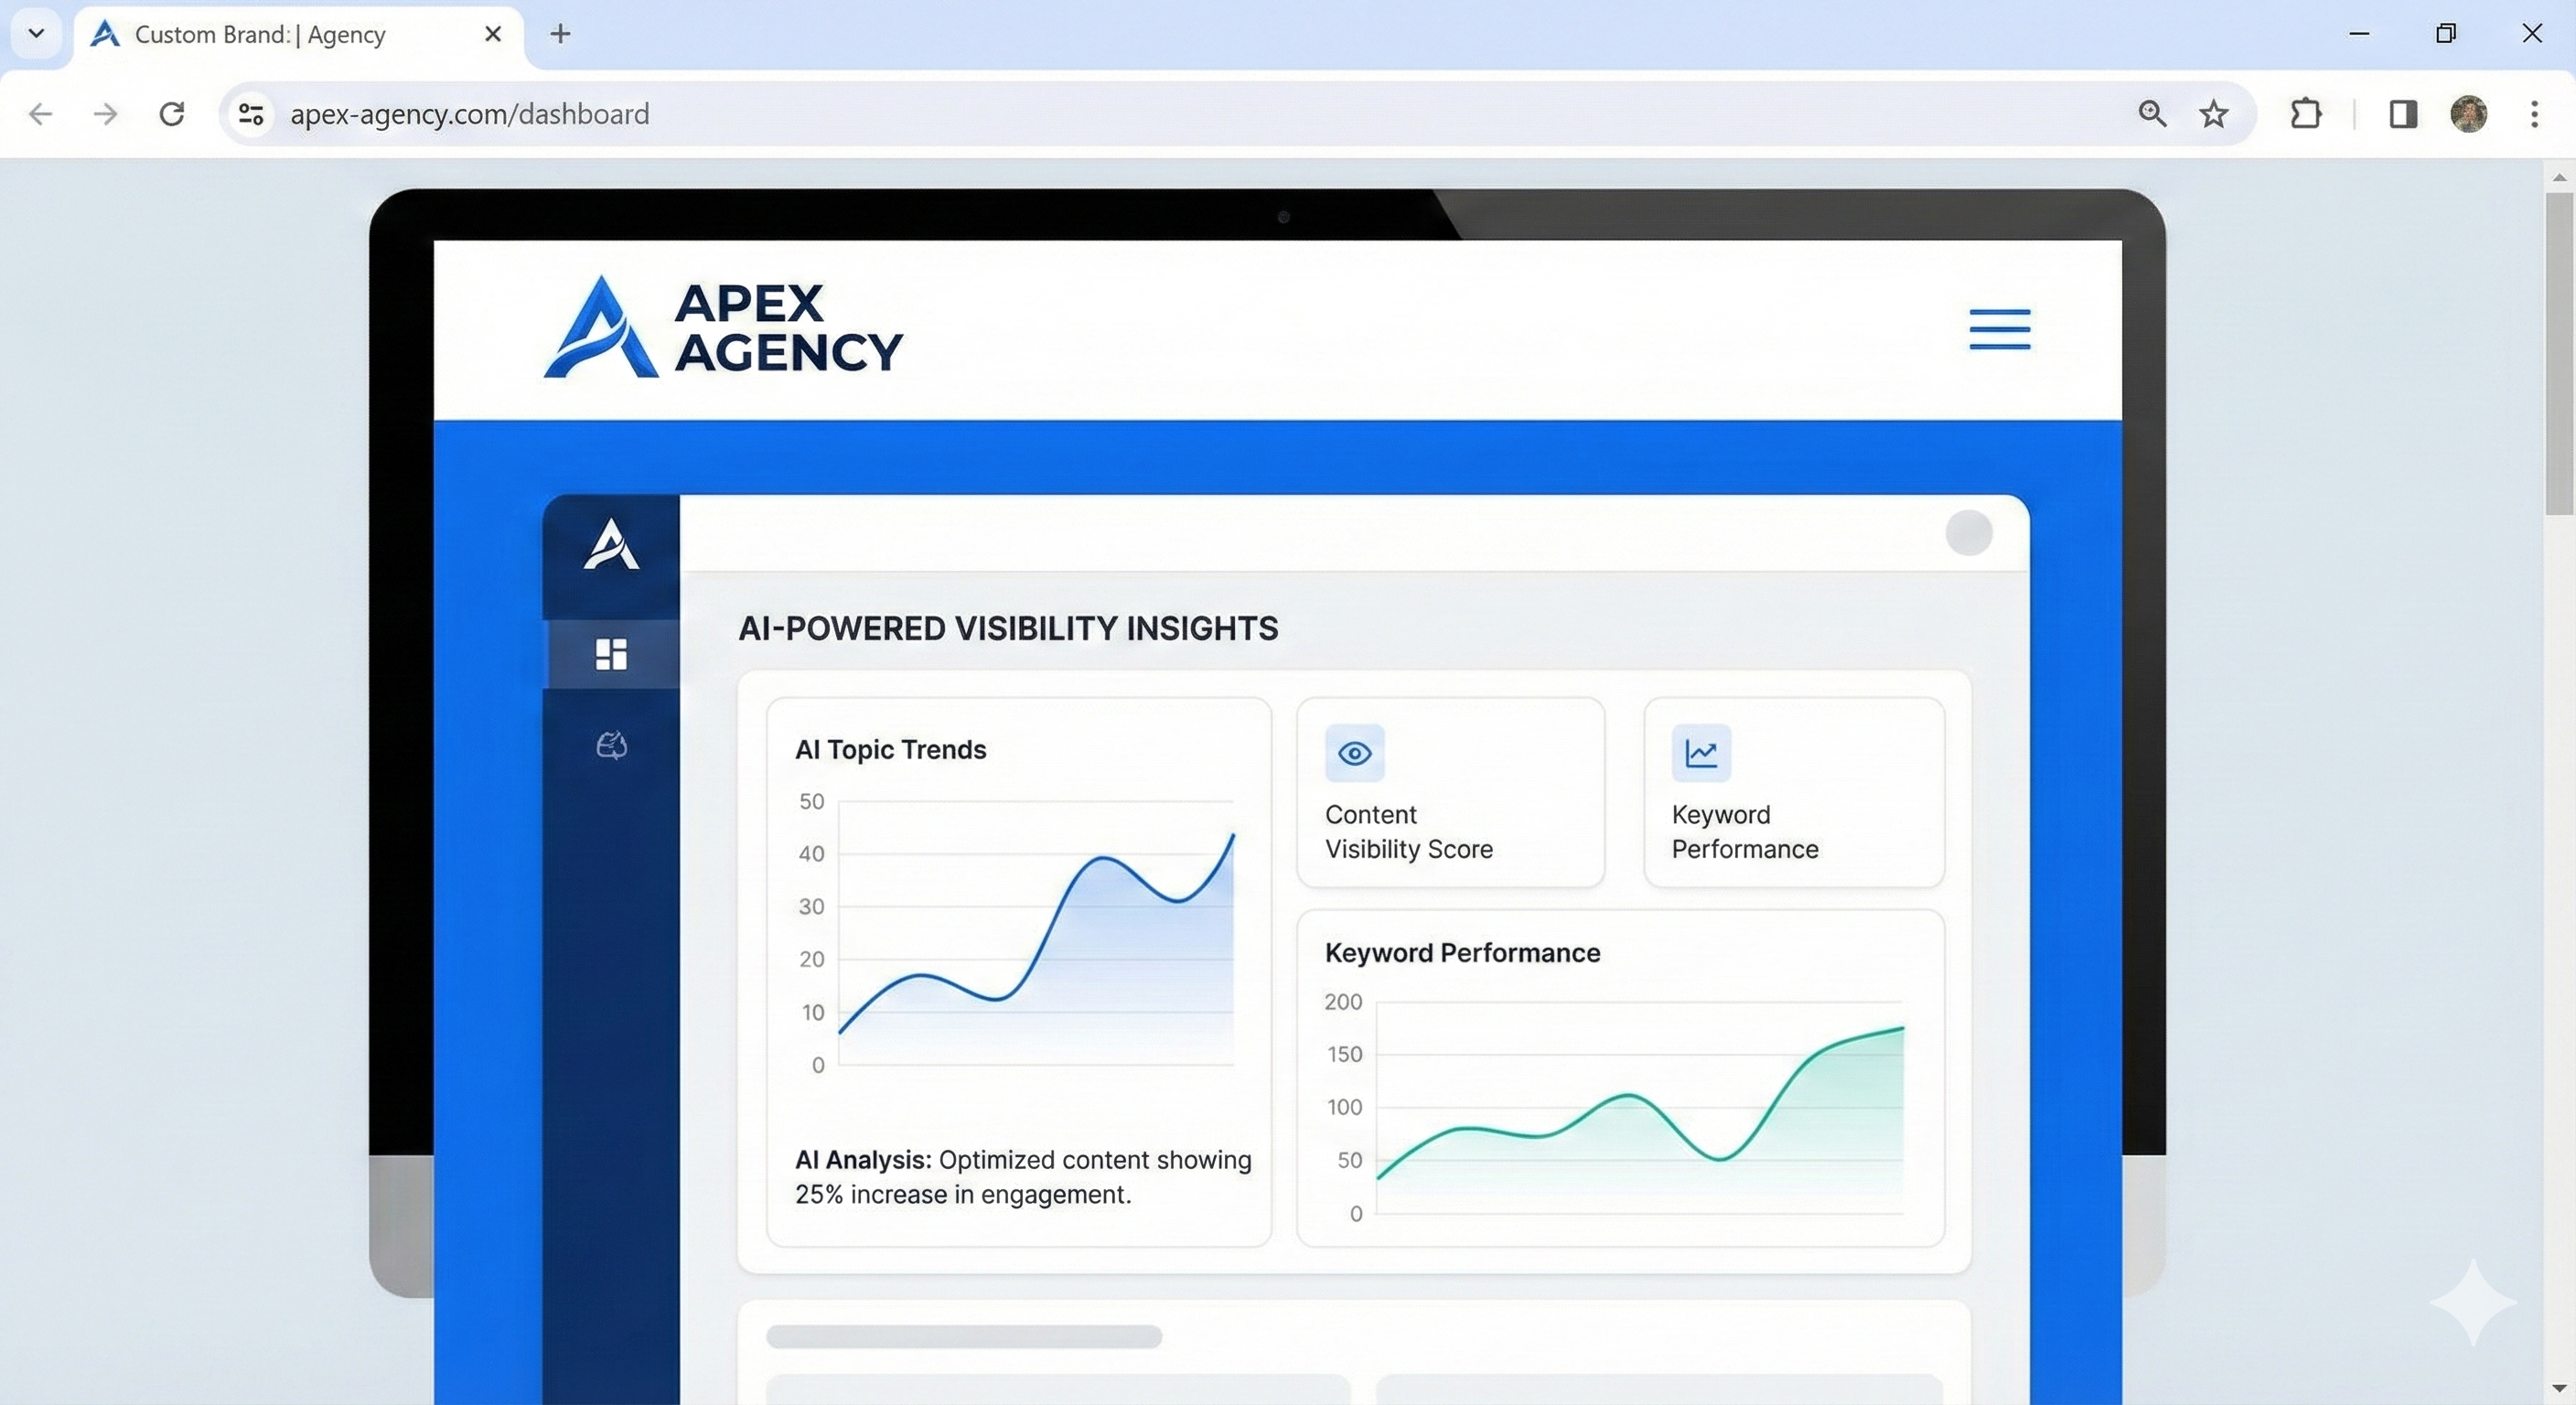Click the site permissions icon beside the URL
This screenshot has width=2576, height=1405.
coord(249,114)
